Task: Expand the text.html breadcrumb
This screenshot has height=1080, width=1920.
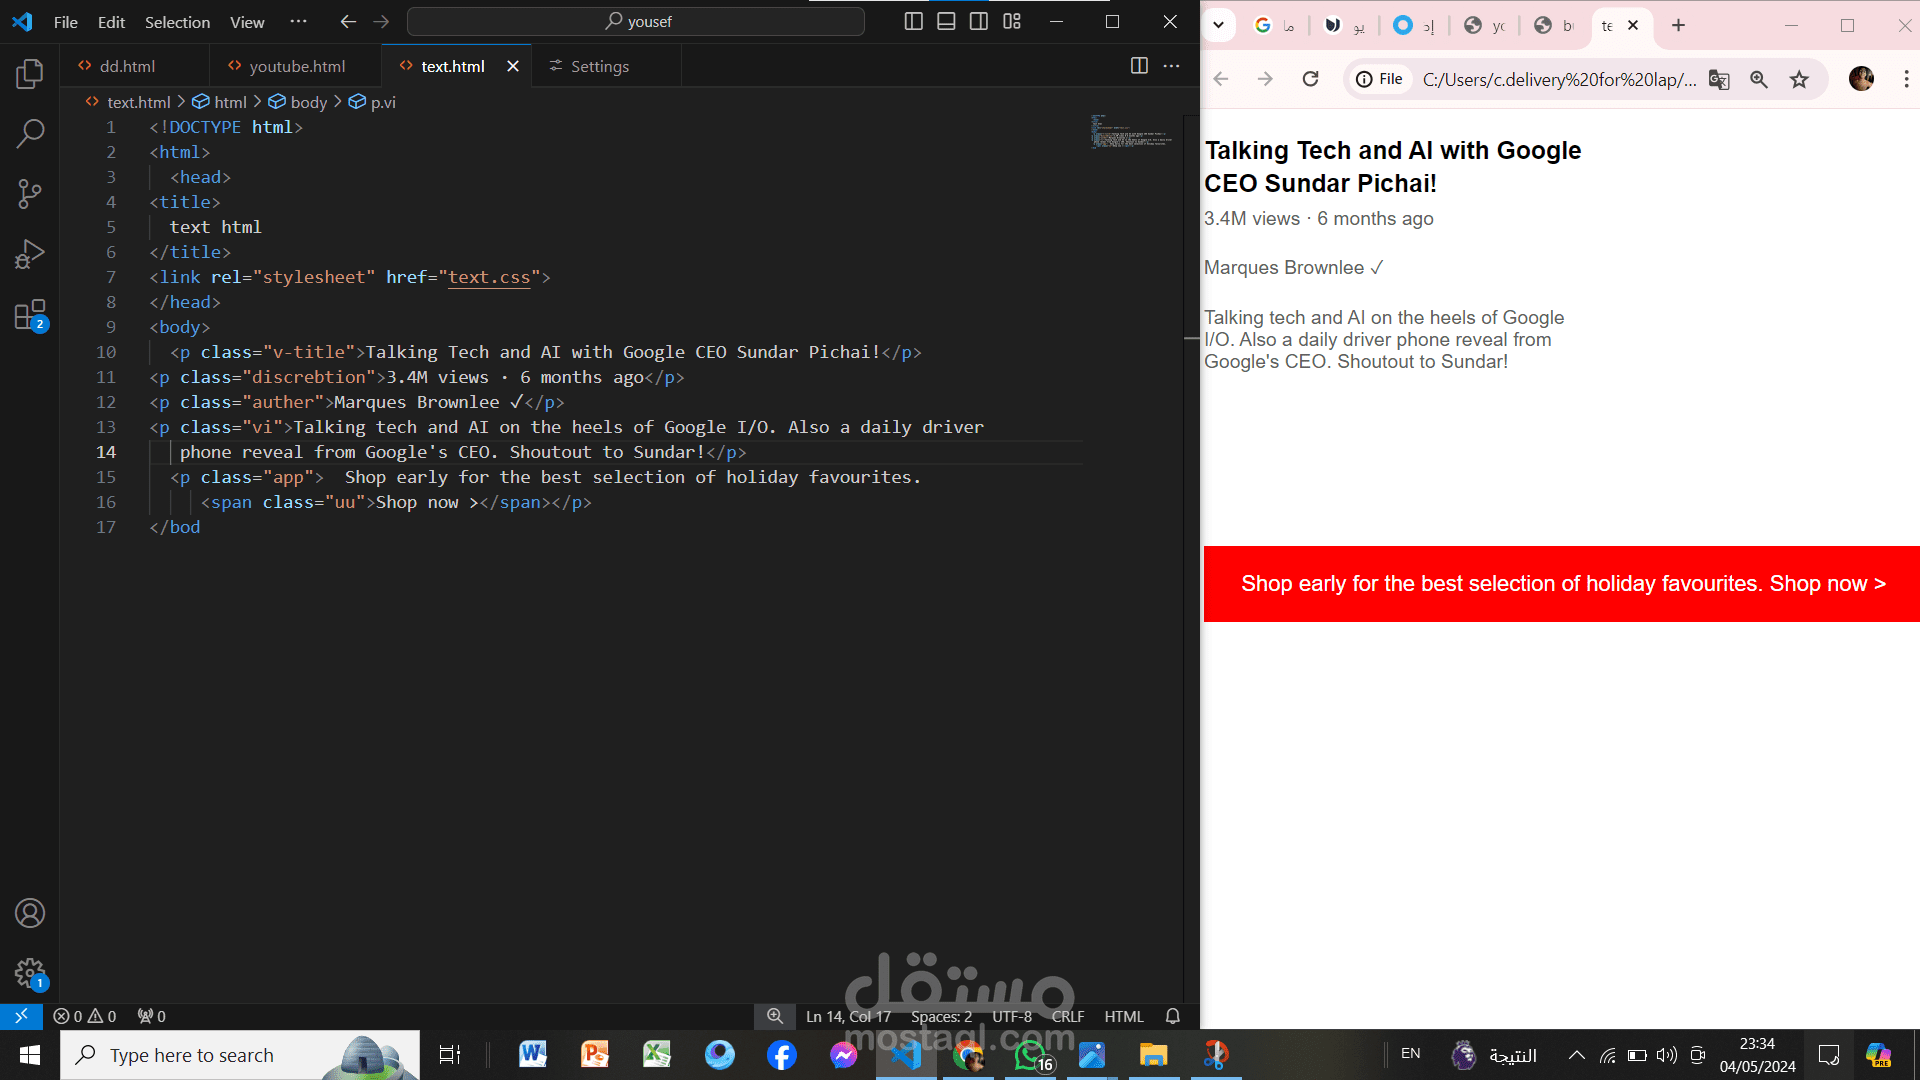Action: pos(139,102)
